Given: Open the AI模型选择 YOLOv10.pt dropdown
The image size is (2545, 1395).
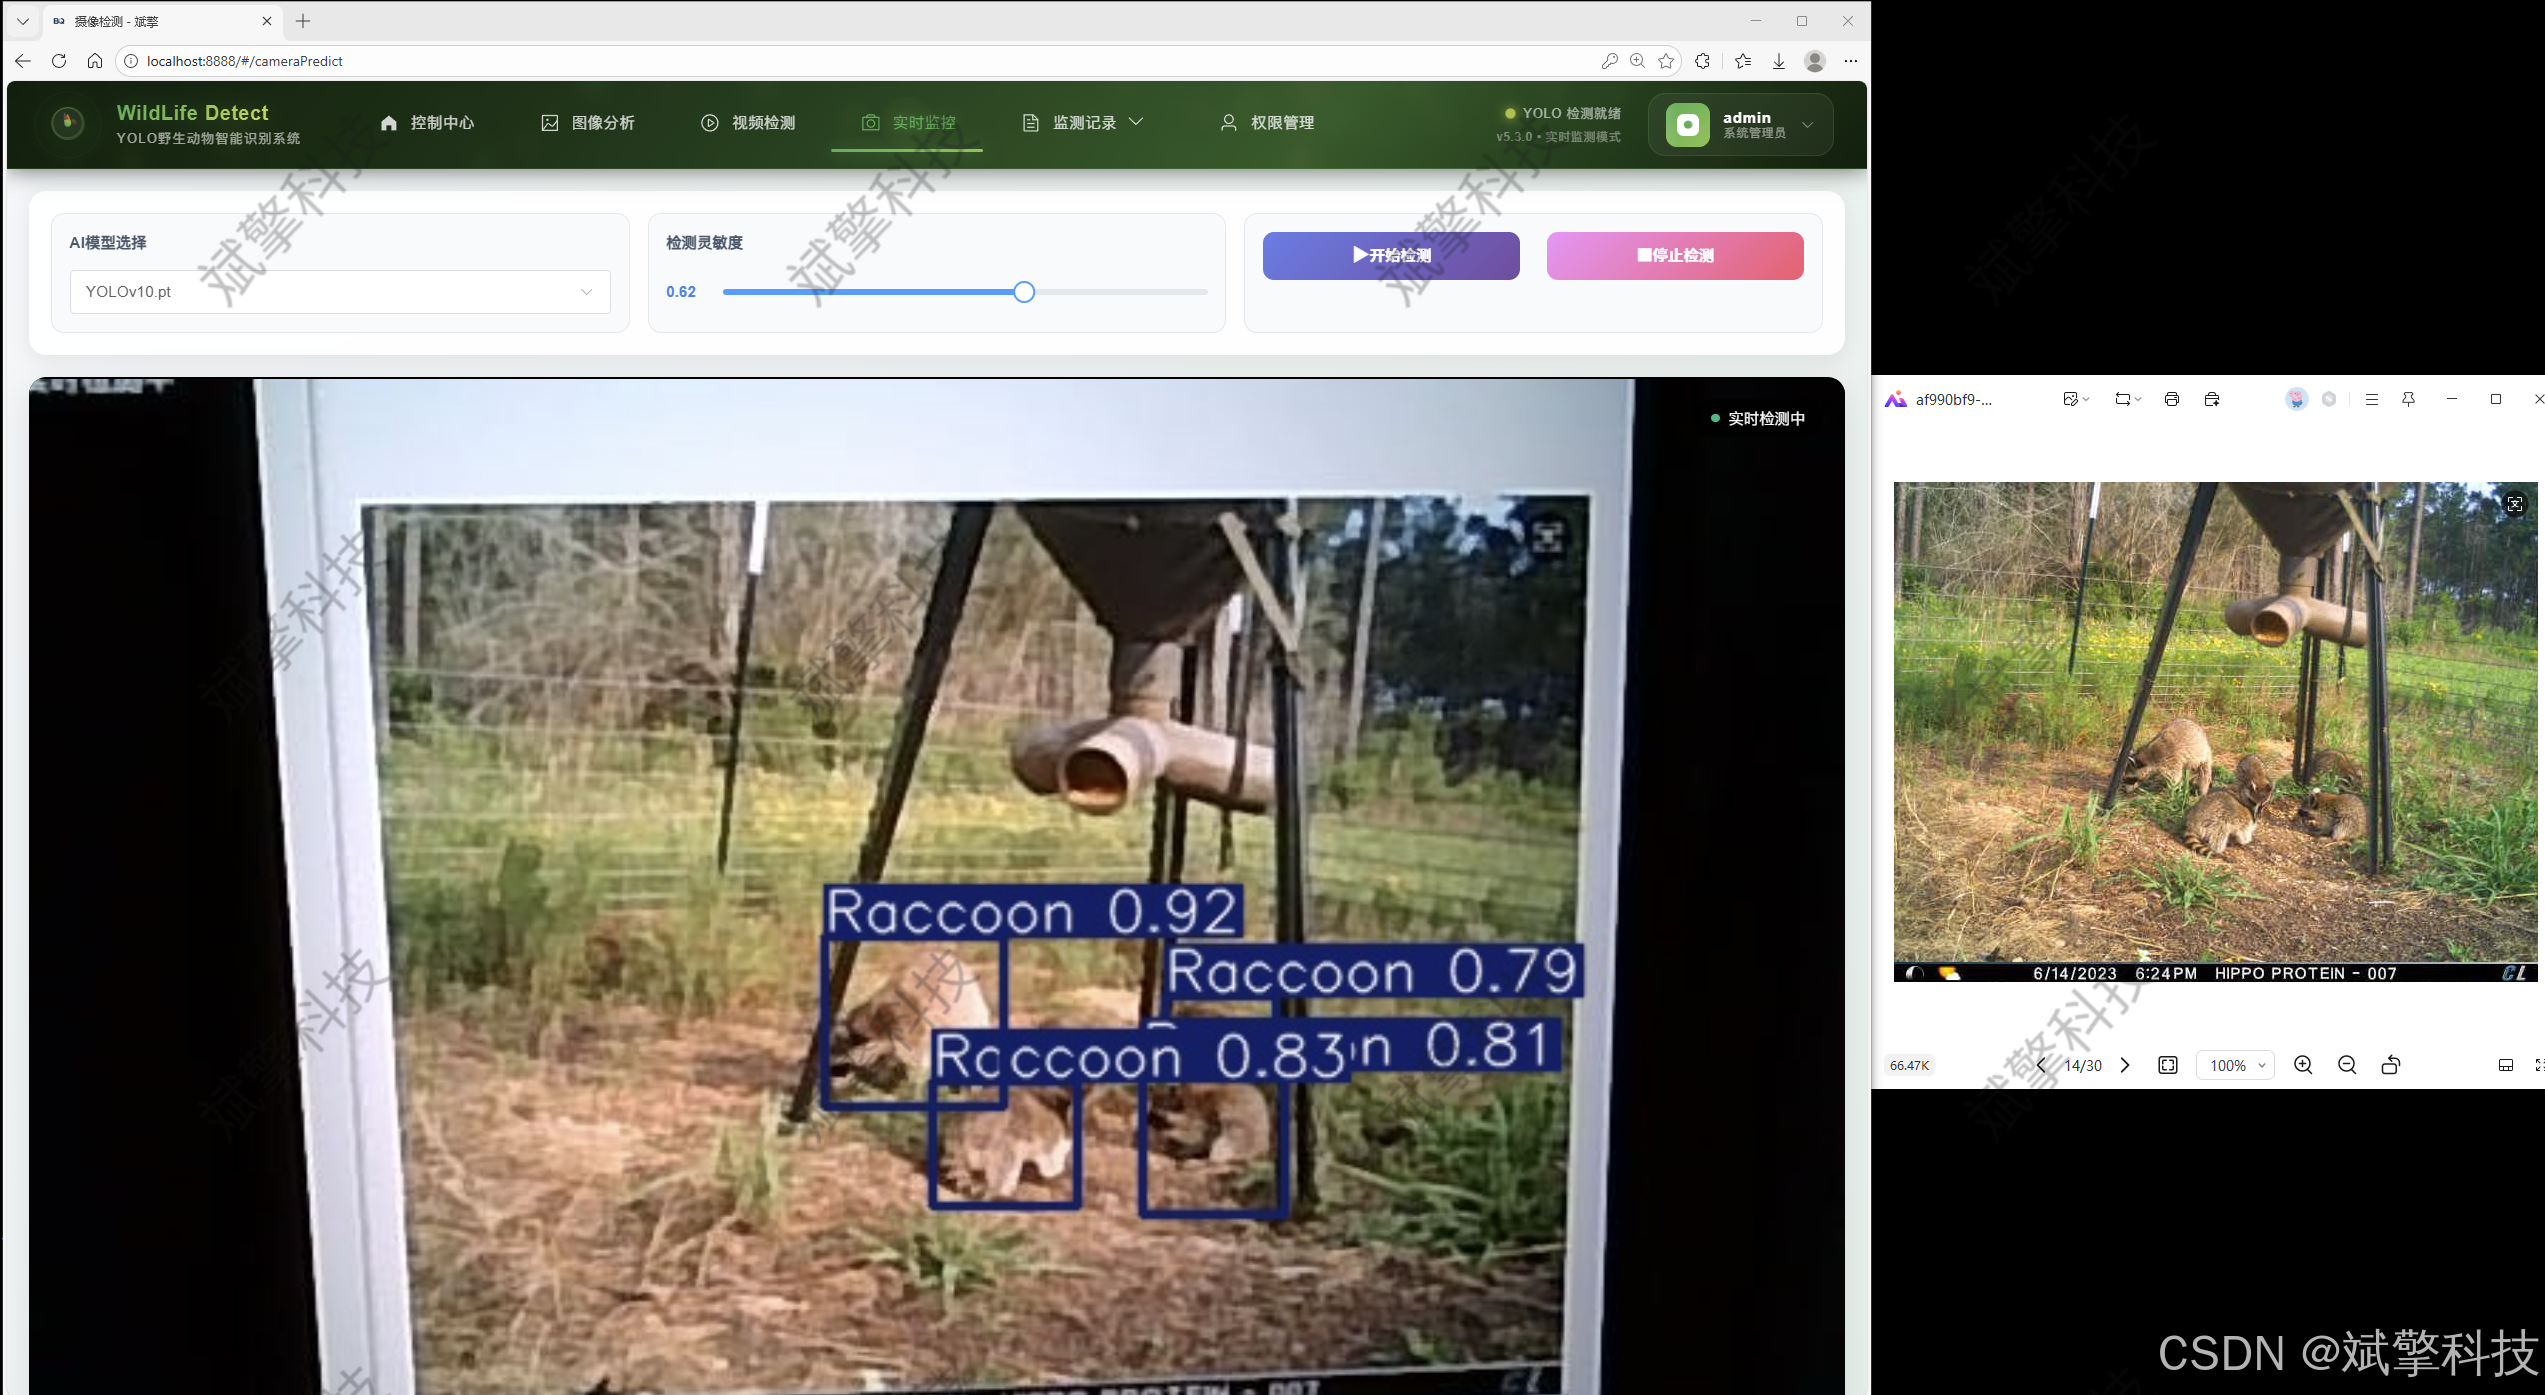Looking at the screenshot, I should click(x=340, y=292).
